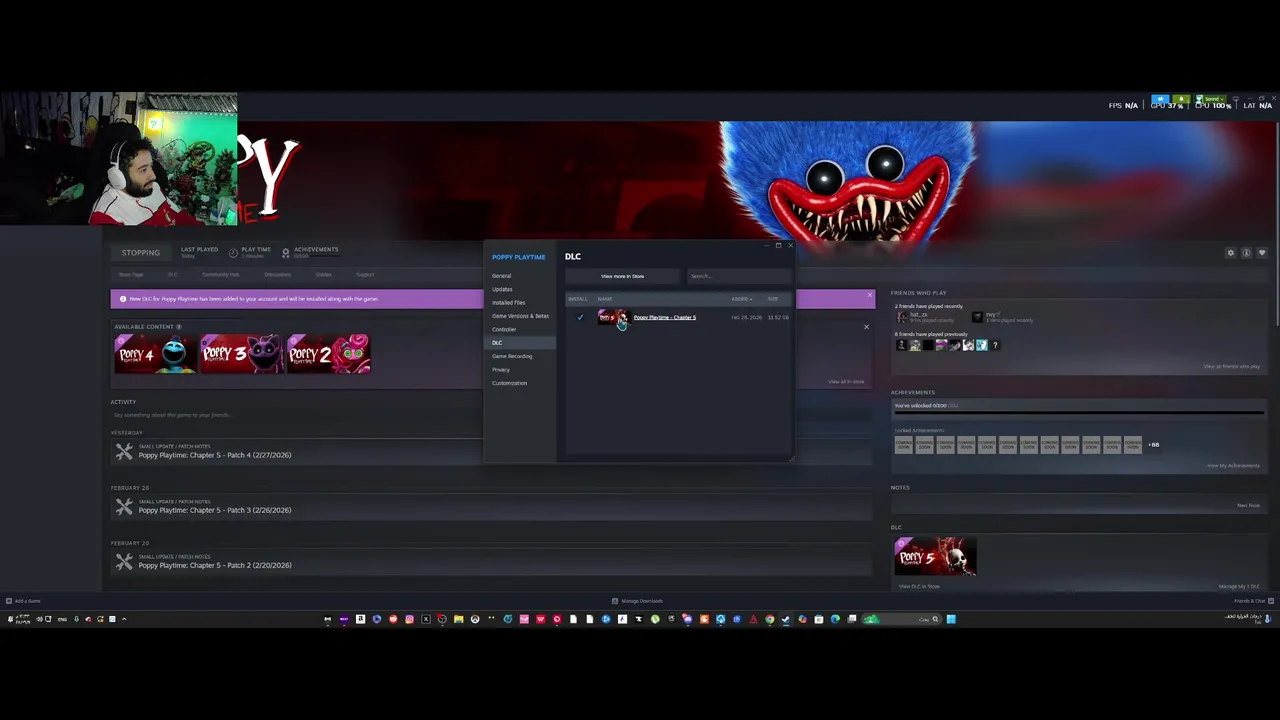1280x720 pixels.
Task: Toggle install checkbox for Poppy Playtime Chapter 5
Action: coord(580,317)
